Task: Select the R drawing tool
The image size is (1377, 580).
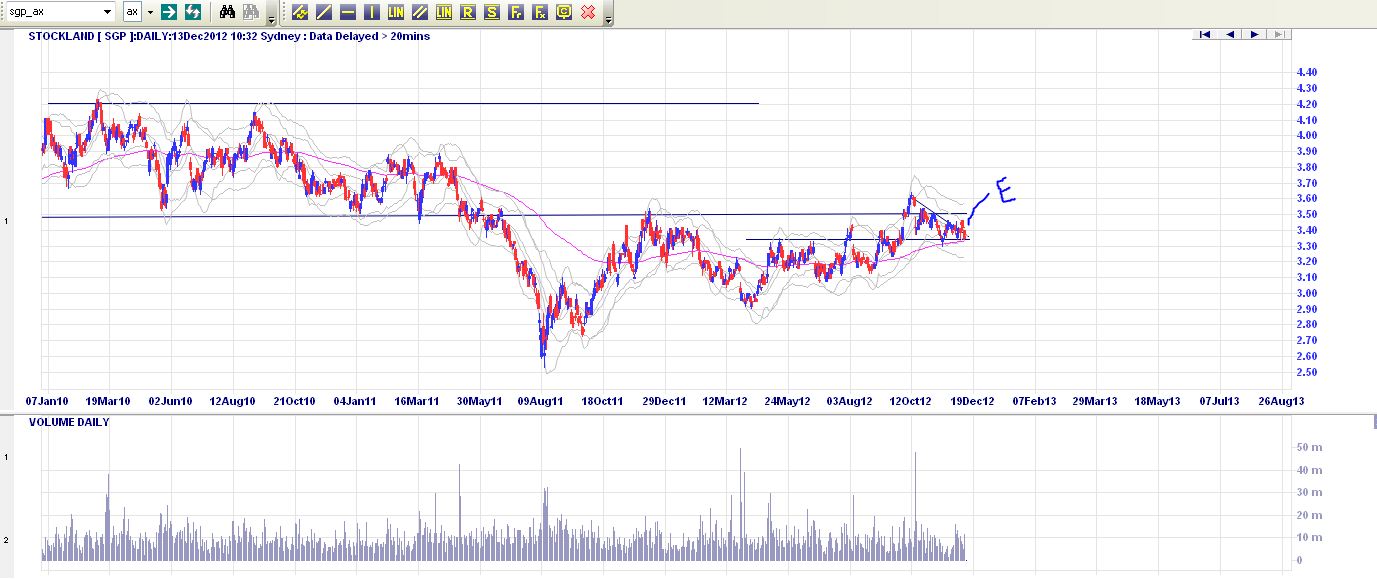Action: click(x=468, y=12)
